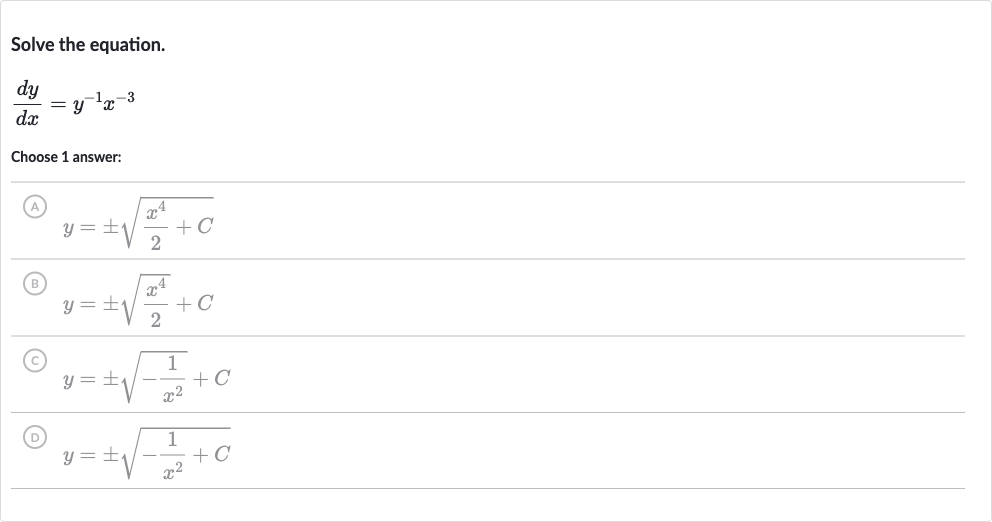Click the '+C' term in option D

pos(211,454)
